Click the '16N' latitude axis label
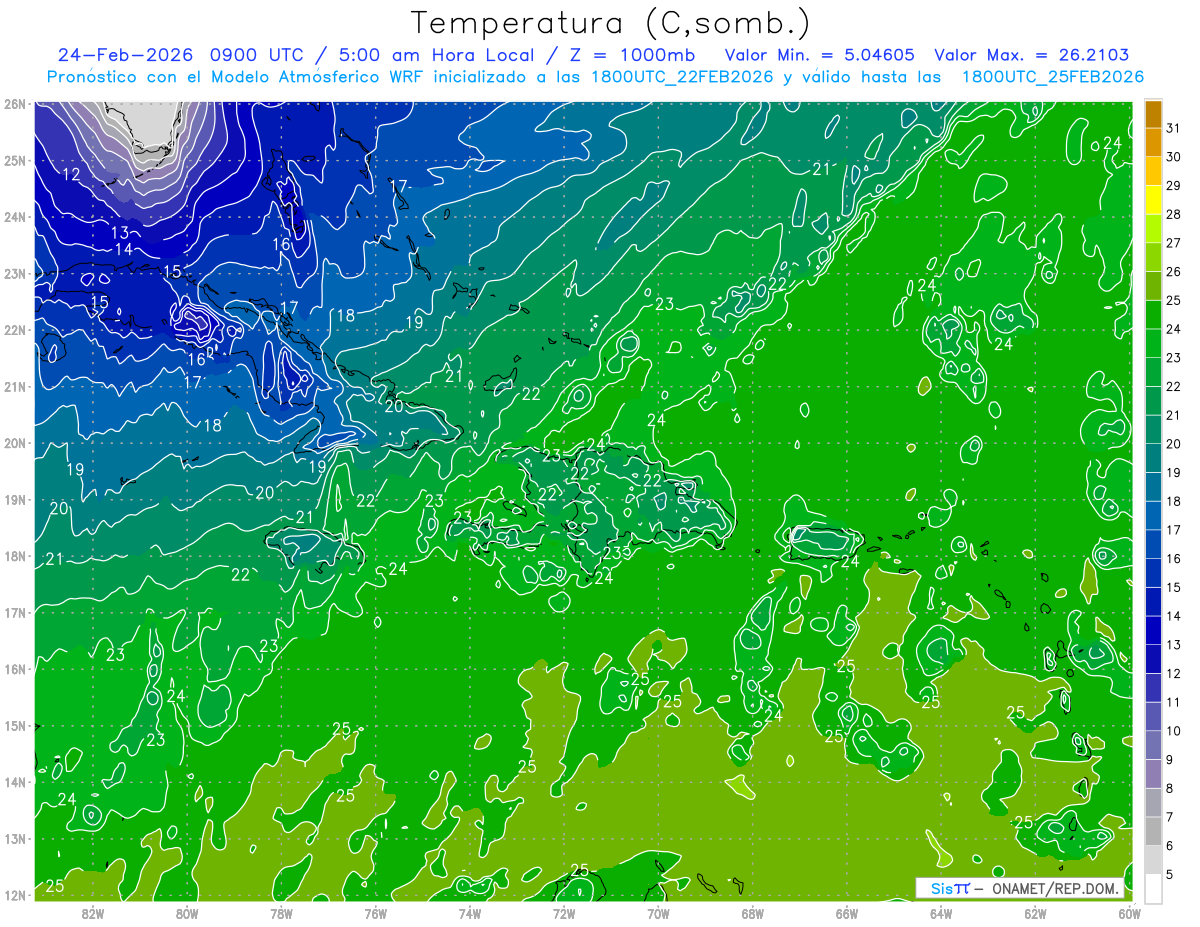The height and width of the screenshot is (927, 1200). click(14, 669)
